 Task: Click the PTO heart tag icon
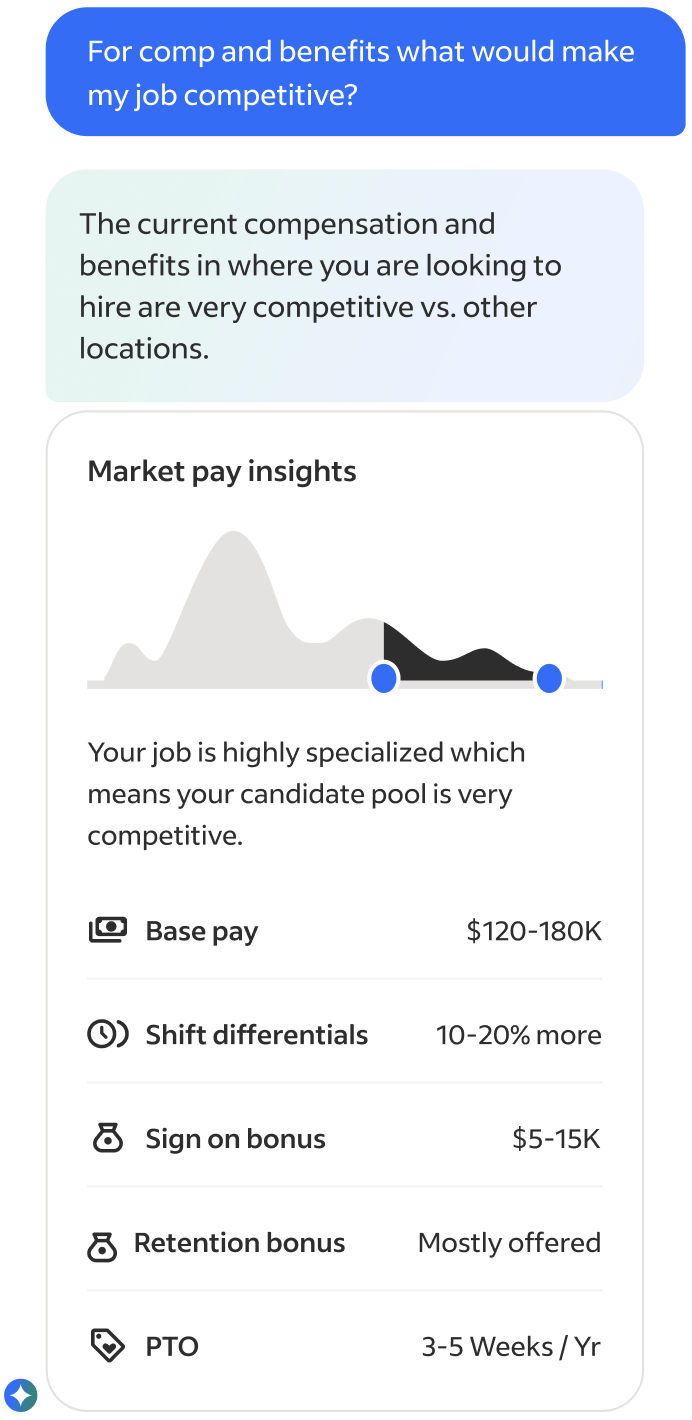107,1346
